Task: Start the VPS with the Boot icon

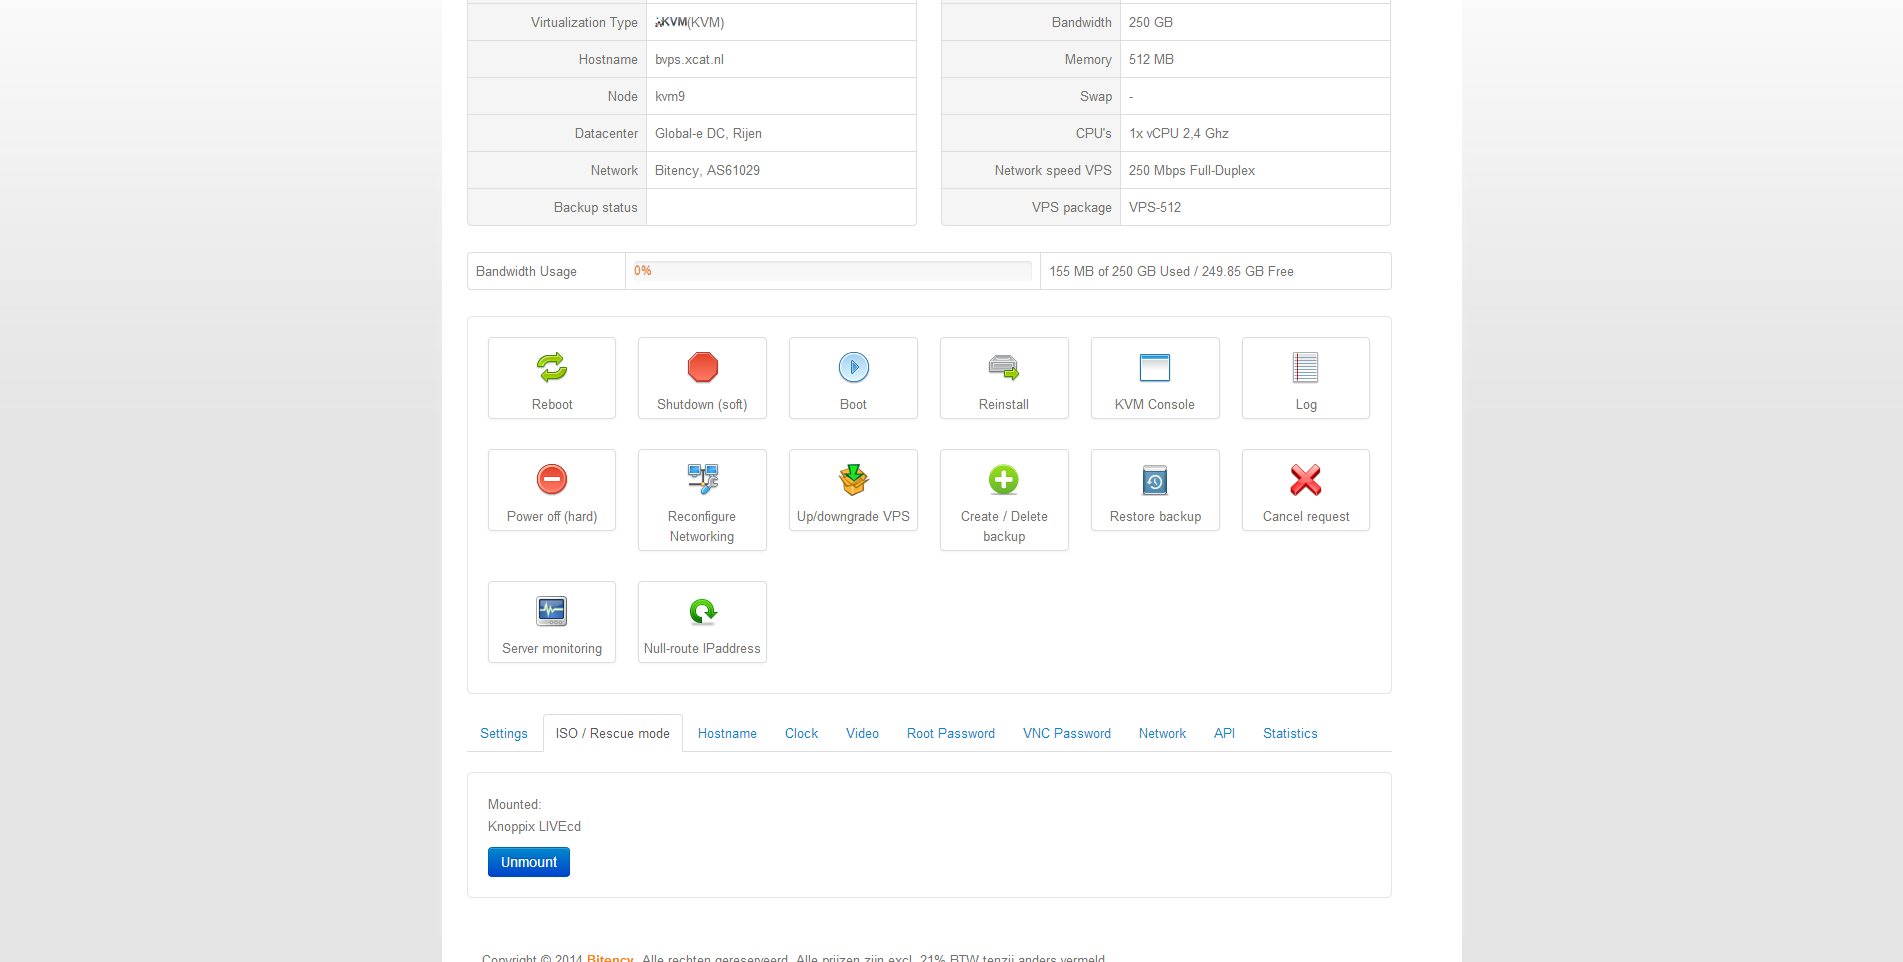Action: pyautogui.click(x=853, y=368)
